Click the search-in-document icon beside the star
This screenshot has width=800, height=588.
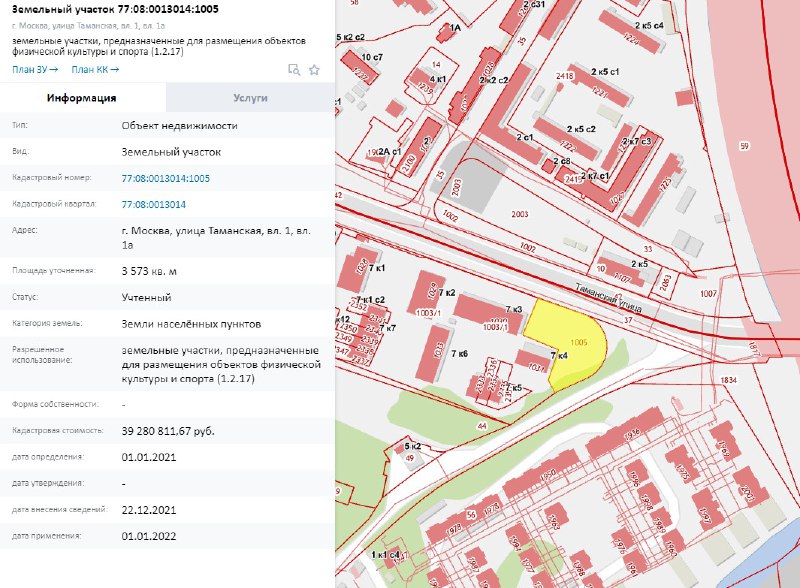(x=294, y=70)
